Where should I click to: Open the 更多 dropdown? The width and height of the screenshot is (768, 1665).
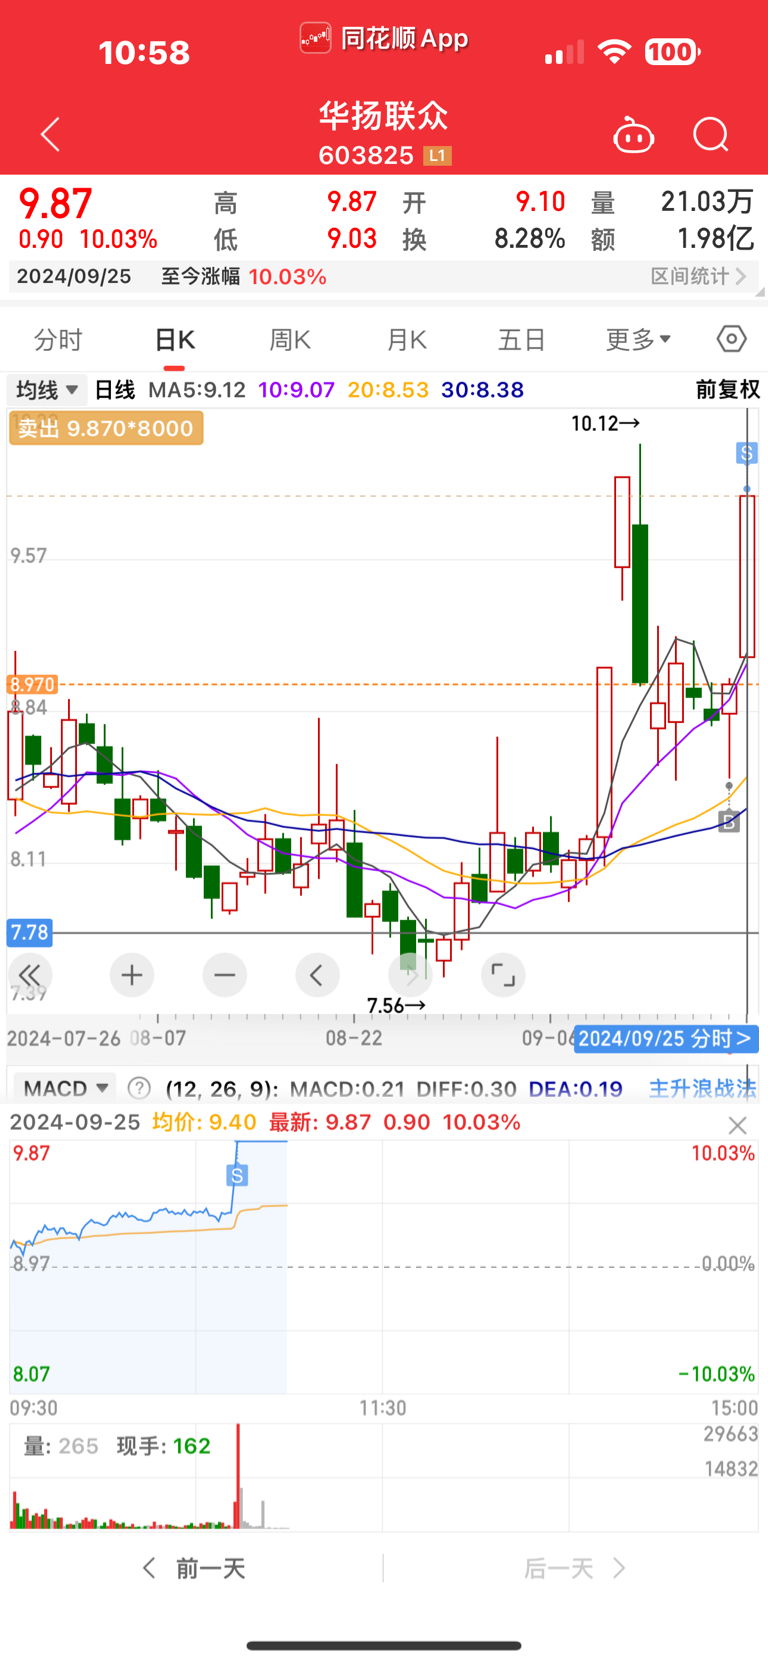click(638, 340)
